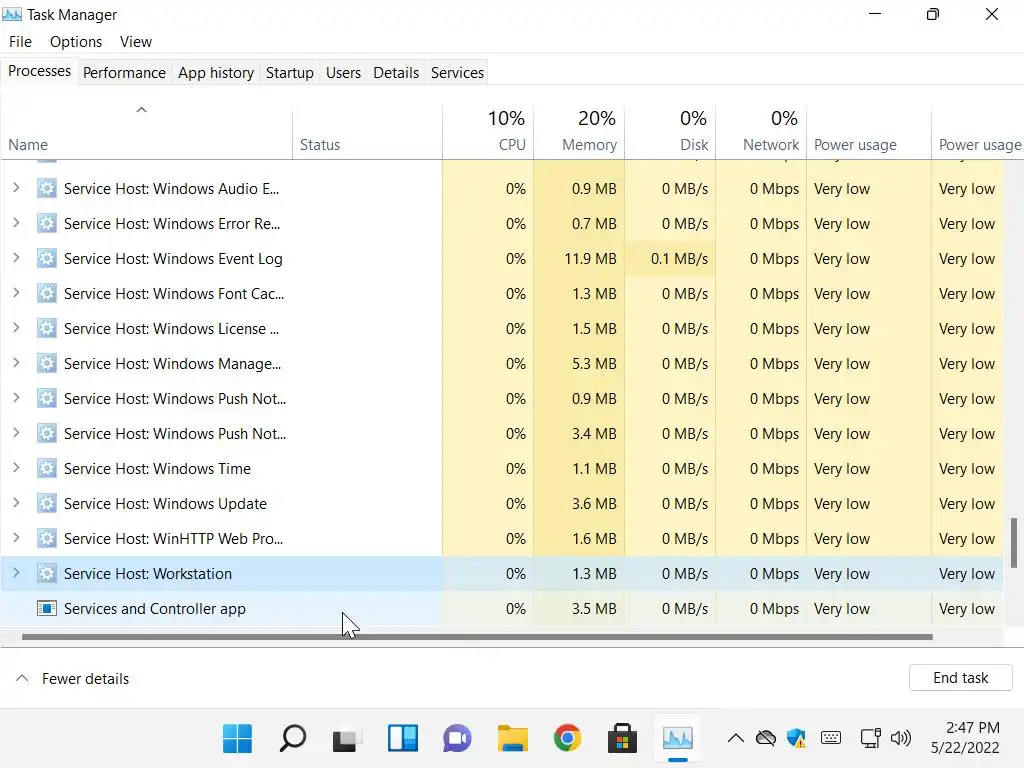This screenshot has width=1024, height=768.
Task: Open Windows Security tray icon
Action: (797, 739)
